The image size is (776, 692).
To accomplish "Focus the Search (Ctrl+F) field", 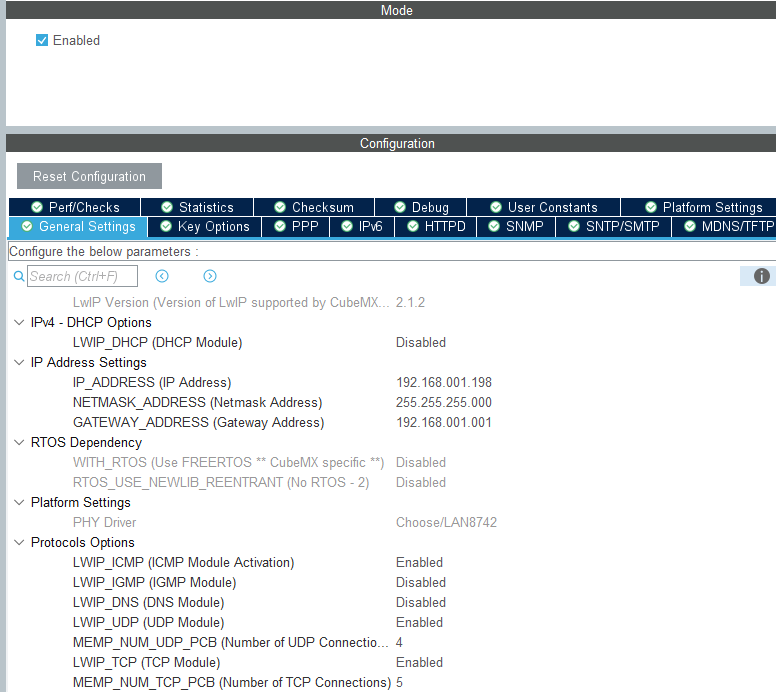I will [82, 276].
